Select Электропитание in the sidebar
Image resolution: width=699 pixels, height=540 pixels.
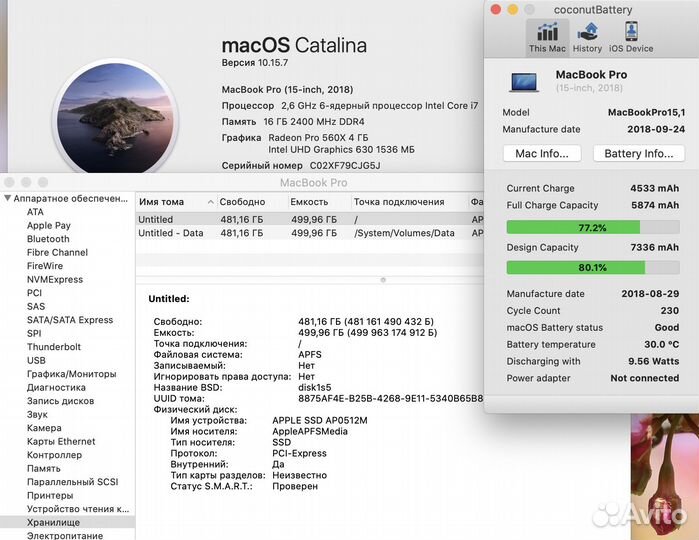click(65, 536)
